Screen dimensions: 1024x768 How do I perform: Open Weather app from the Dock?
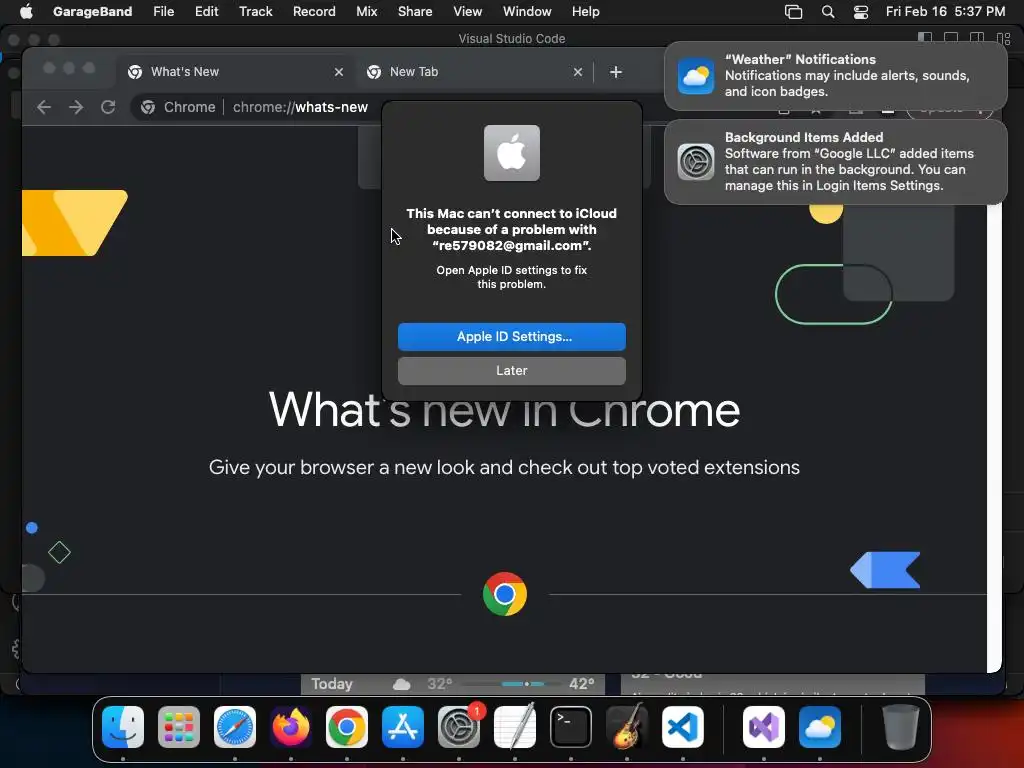point(820,727)
